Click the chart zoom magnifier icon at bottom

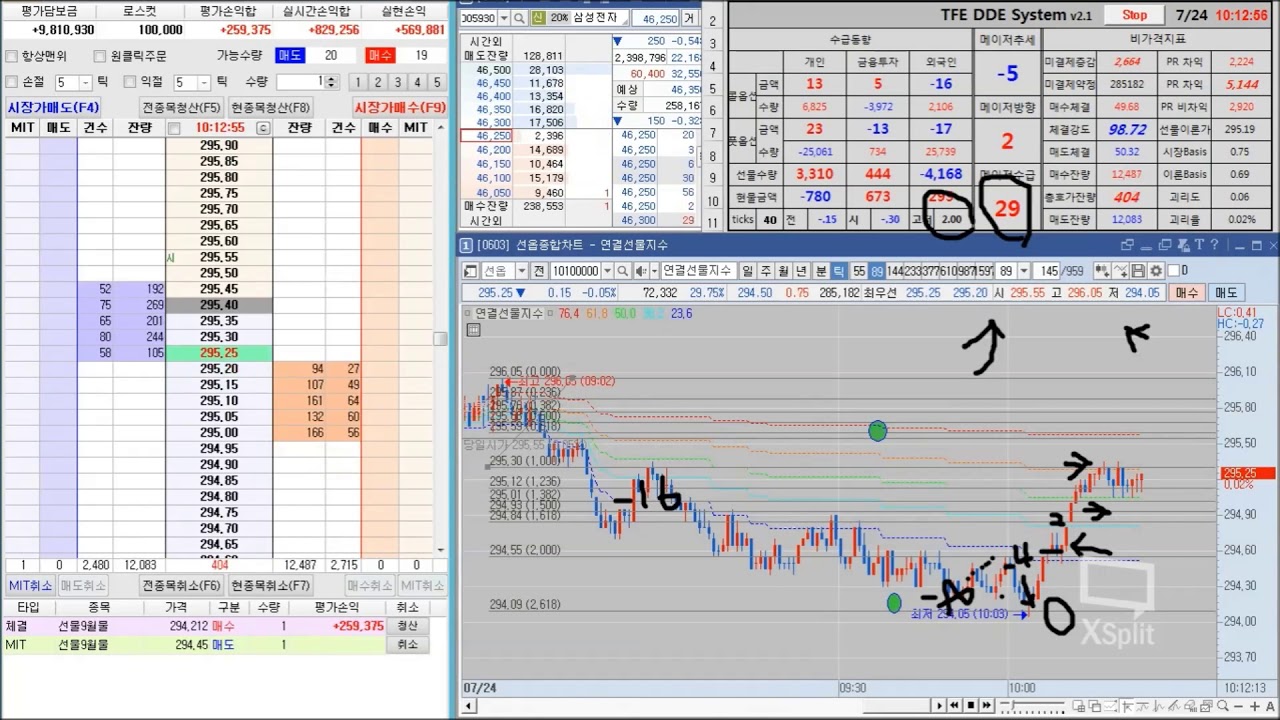point(1222,706)
